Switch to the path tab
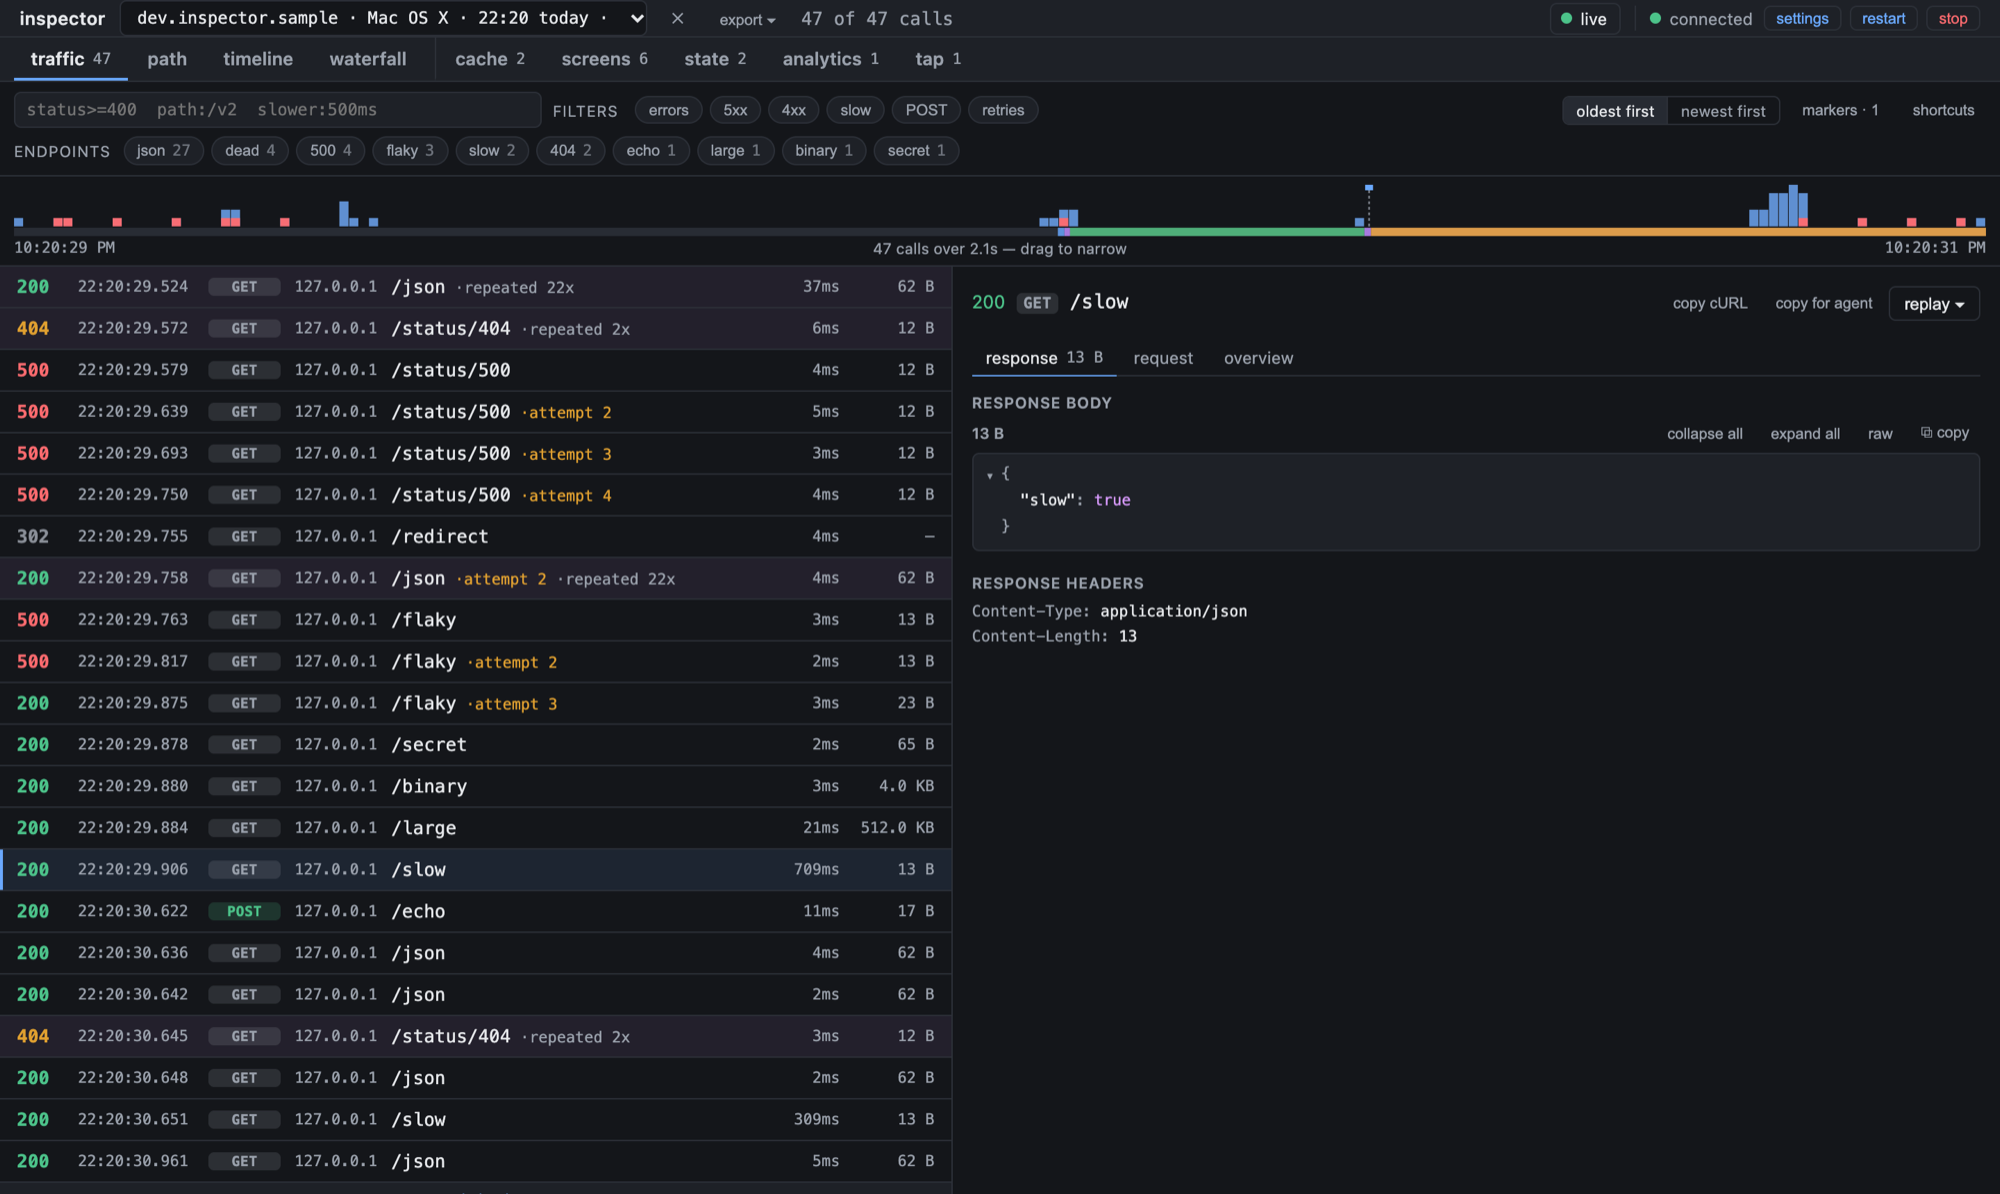2000x1194 pixels. (x=167, y=59)
